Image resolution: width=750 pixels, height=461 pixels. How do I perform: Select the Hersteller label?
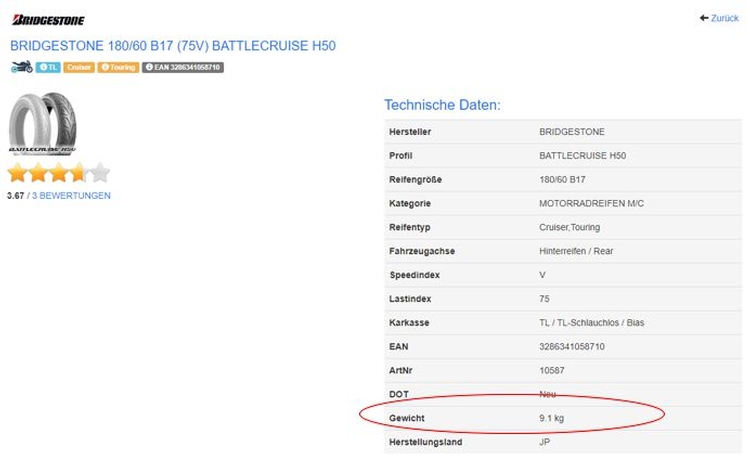coord(410,132)
